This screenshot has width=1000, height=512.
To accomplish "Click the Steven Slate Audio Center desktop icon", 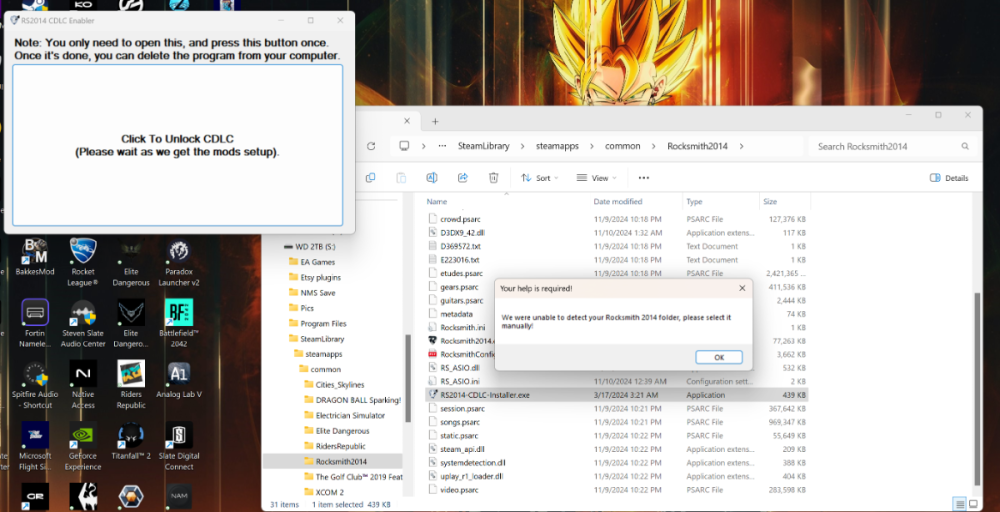I will (83, 323).
